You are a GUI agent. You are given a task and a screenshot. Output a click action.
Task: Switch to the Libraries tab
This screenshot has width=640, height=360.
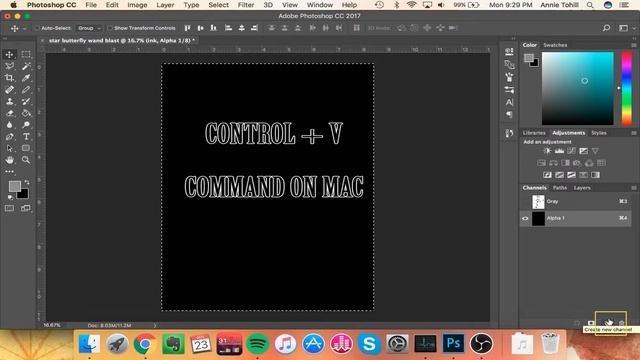click(534, 133)
